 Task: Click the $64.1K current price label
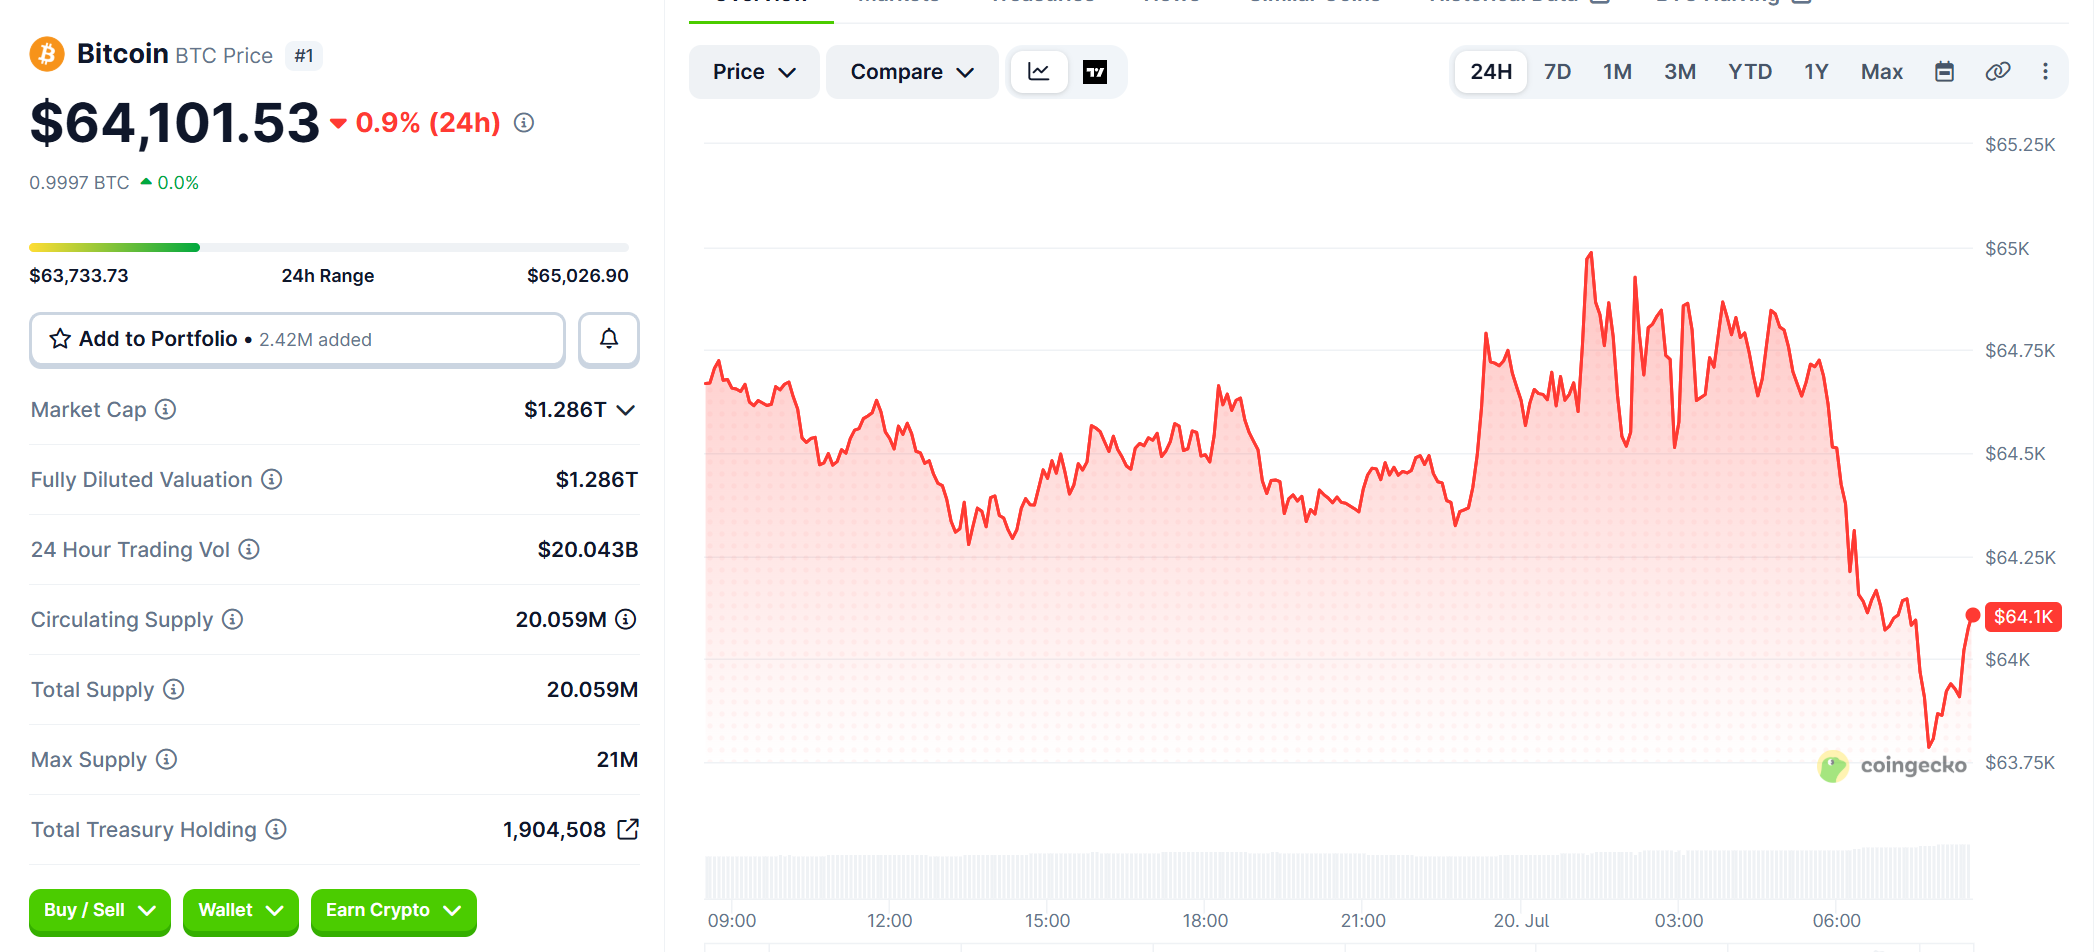[x=2023, y=617]
